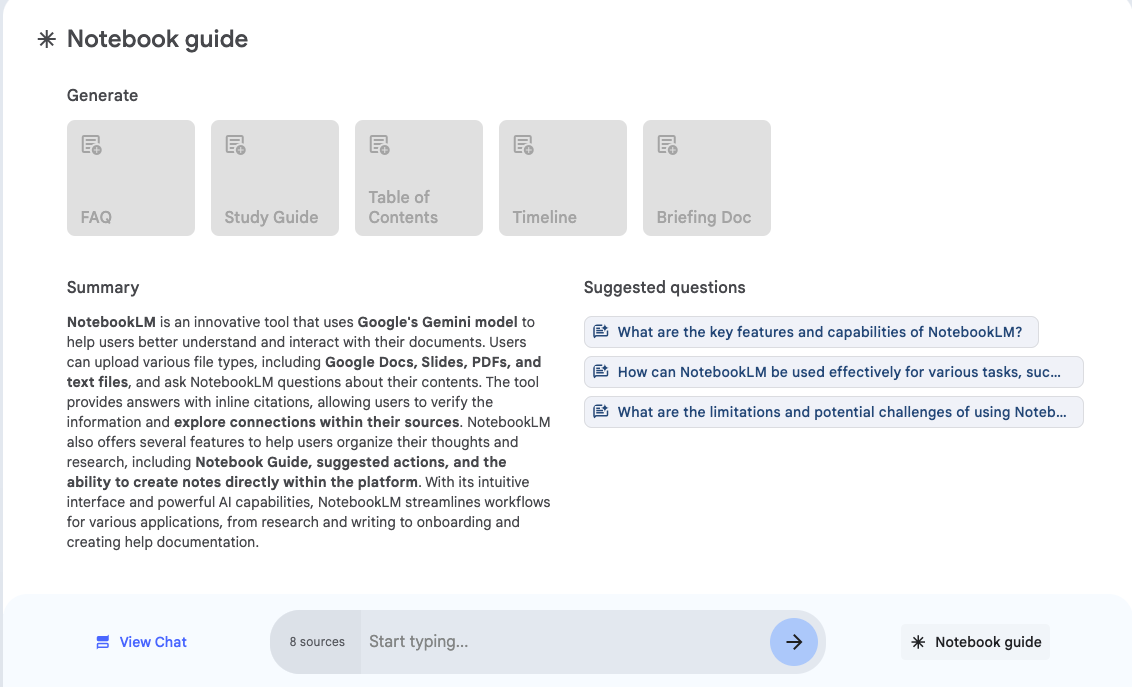Viewport: 1132px width, 687px height.
Task: Click bold text explore connections within their sources
Action: pyautogui.click(x=317, y=422)
